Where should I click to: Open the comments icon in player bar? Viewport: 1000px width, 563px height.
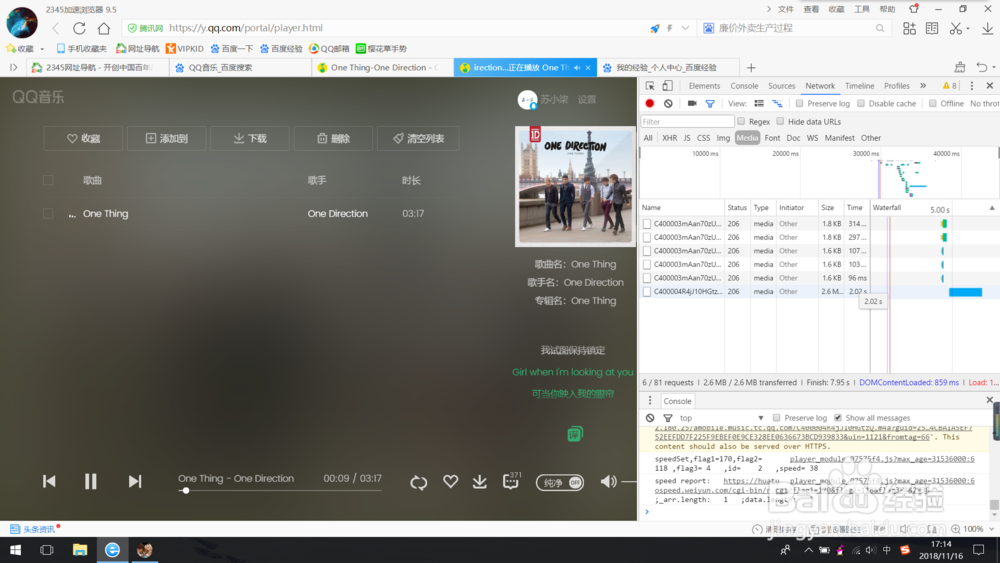(511, 481)
